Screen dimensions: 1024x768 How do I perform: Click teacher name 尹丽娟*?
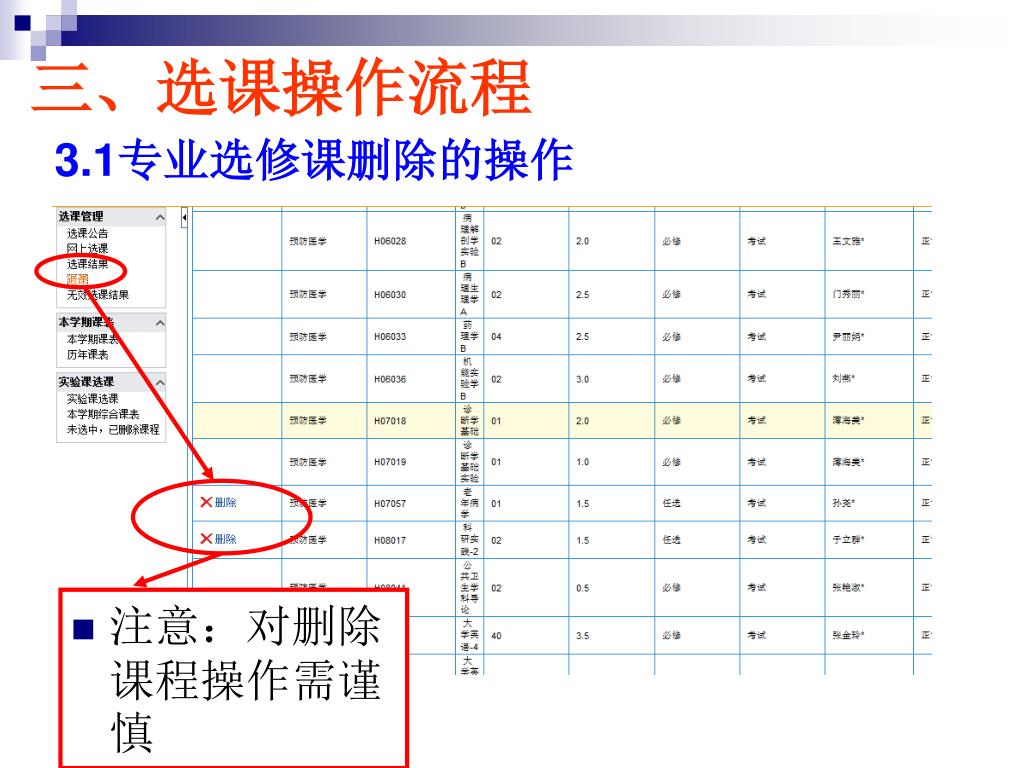click(x=848, y=336)
